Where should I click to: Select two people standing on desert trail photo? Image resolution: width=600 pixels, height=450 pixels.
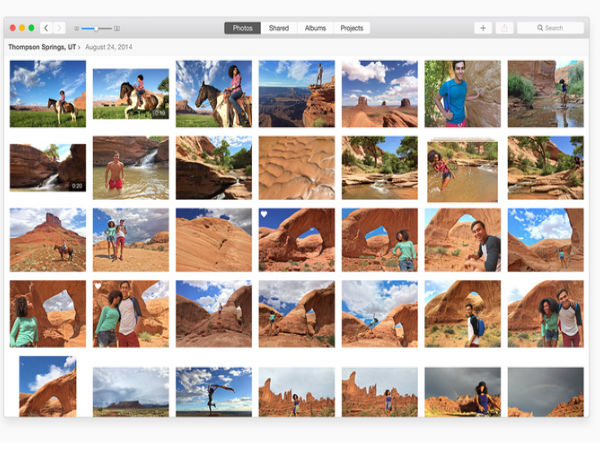(x=130, y=240)
